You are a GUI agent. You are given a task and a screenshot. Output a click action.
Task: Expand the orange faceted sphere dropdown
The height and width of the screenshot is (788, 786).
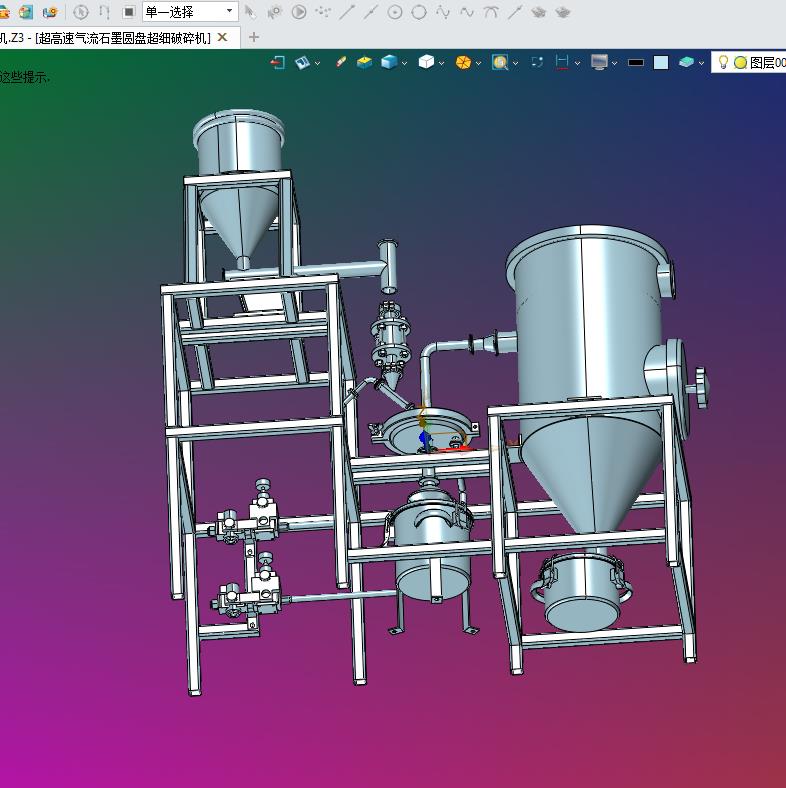(x=478, y=63)
